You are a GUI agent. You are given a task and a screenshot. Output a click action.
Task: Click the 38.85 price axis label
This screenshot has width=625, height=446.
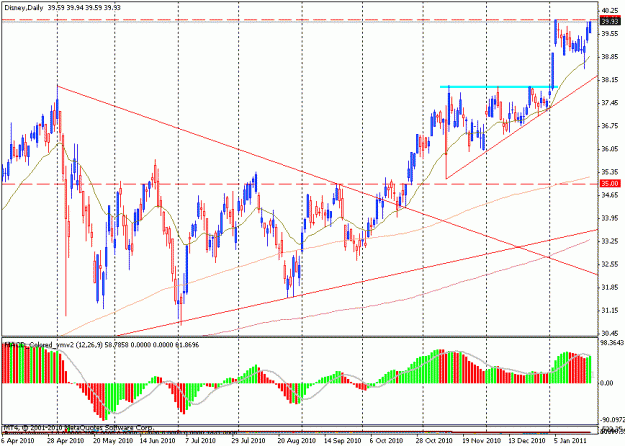coord(610,57)
